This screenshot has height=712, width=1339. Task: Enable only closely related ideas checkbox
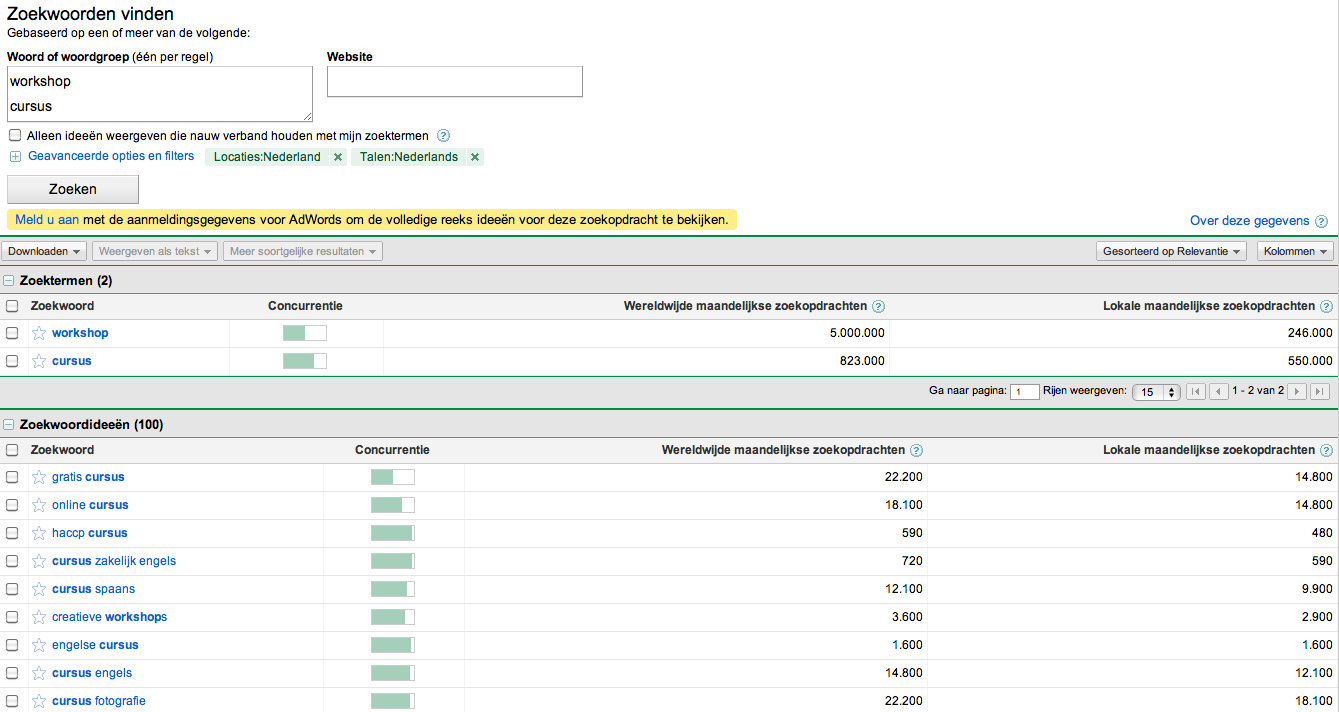(15, 135)
